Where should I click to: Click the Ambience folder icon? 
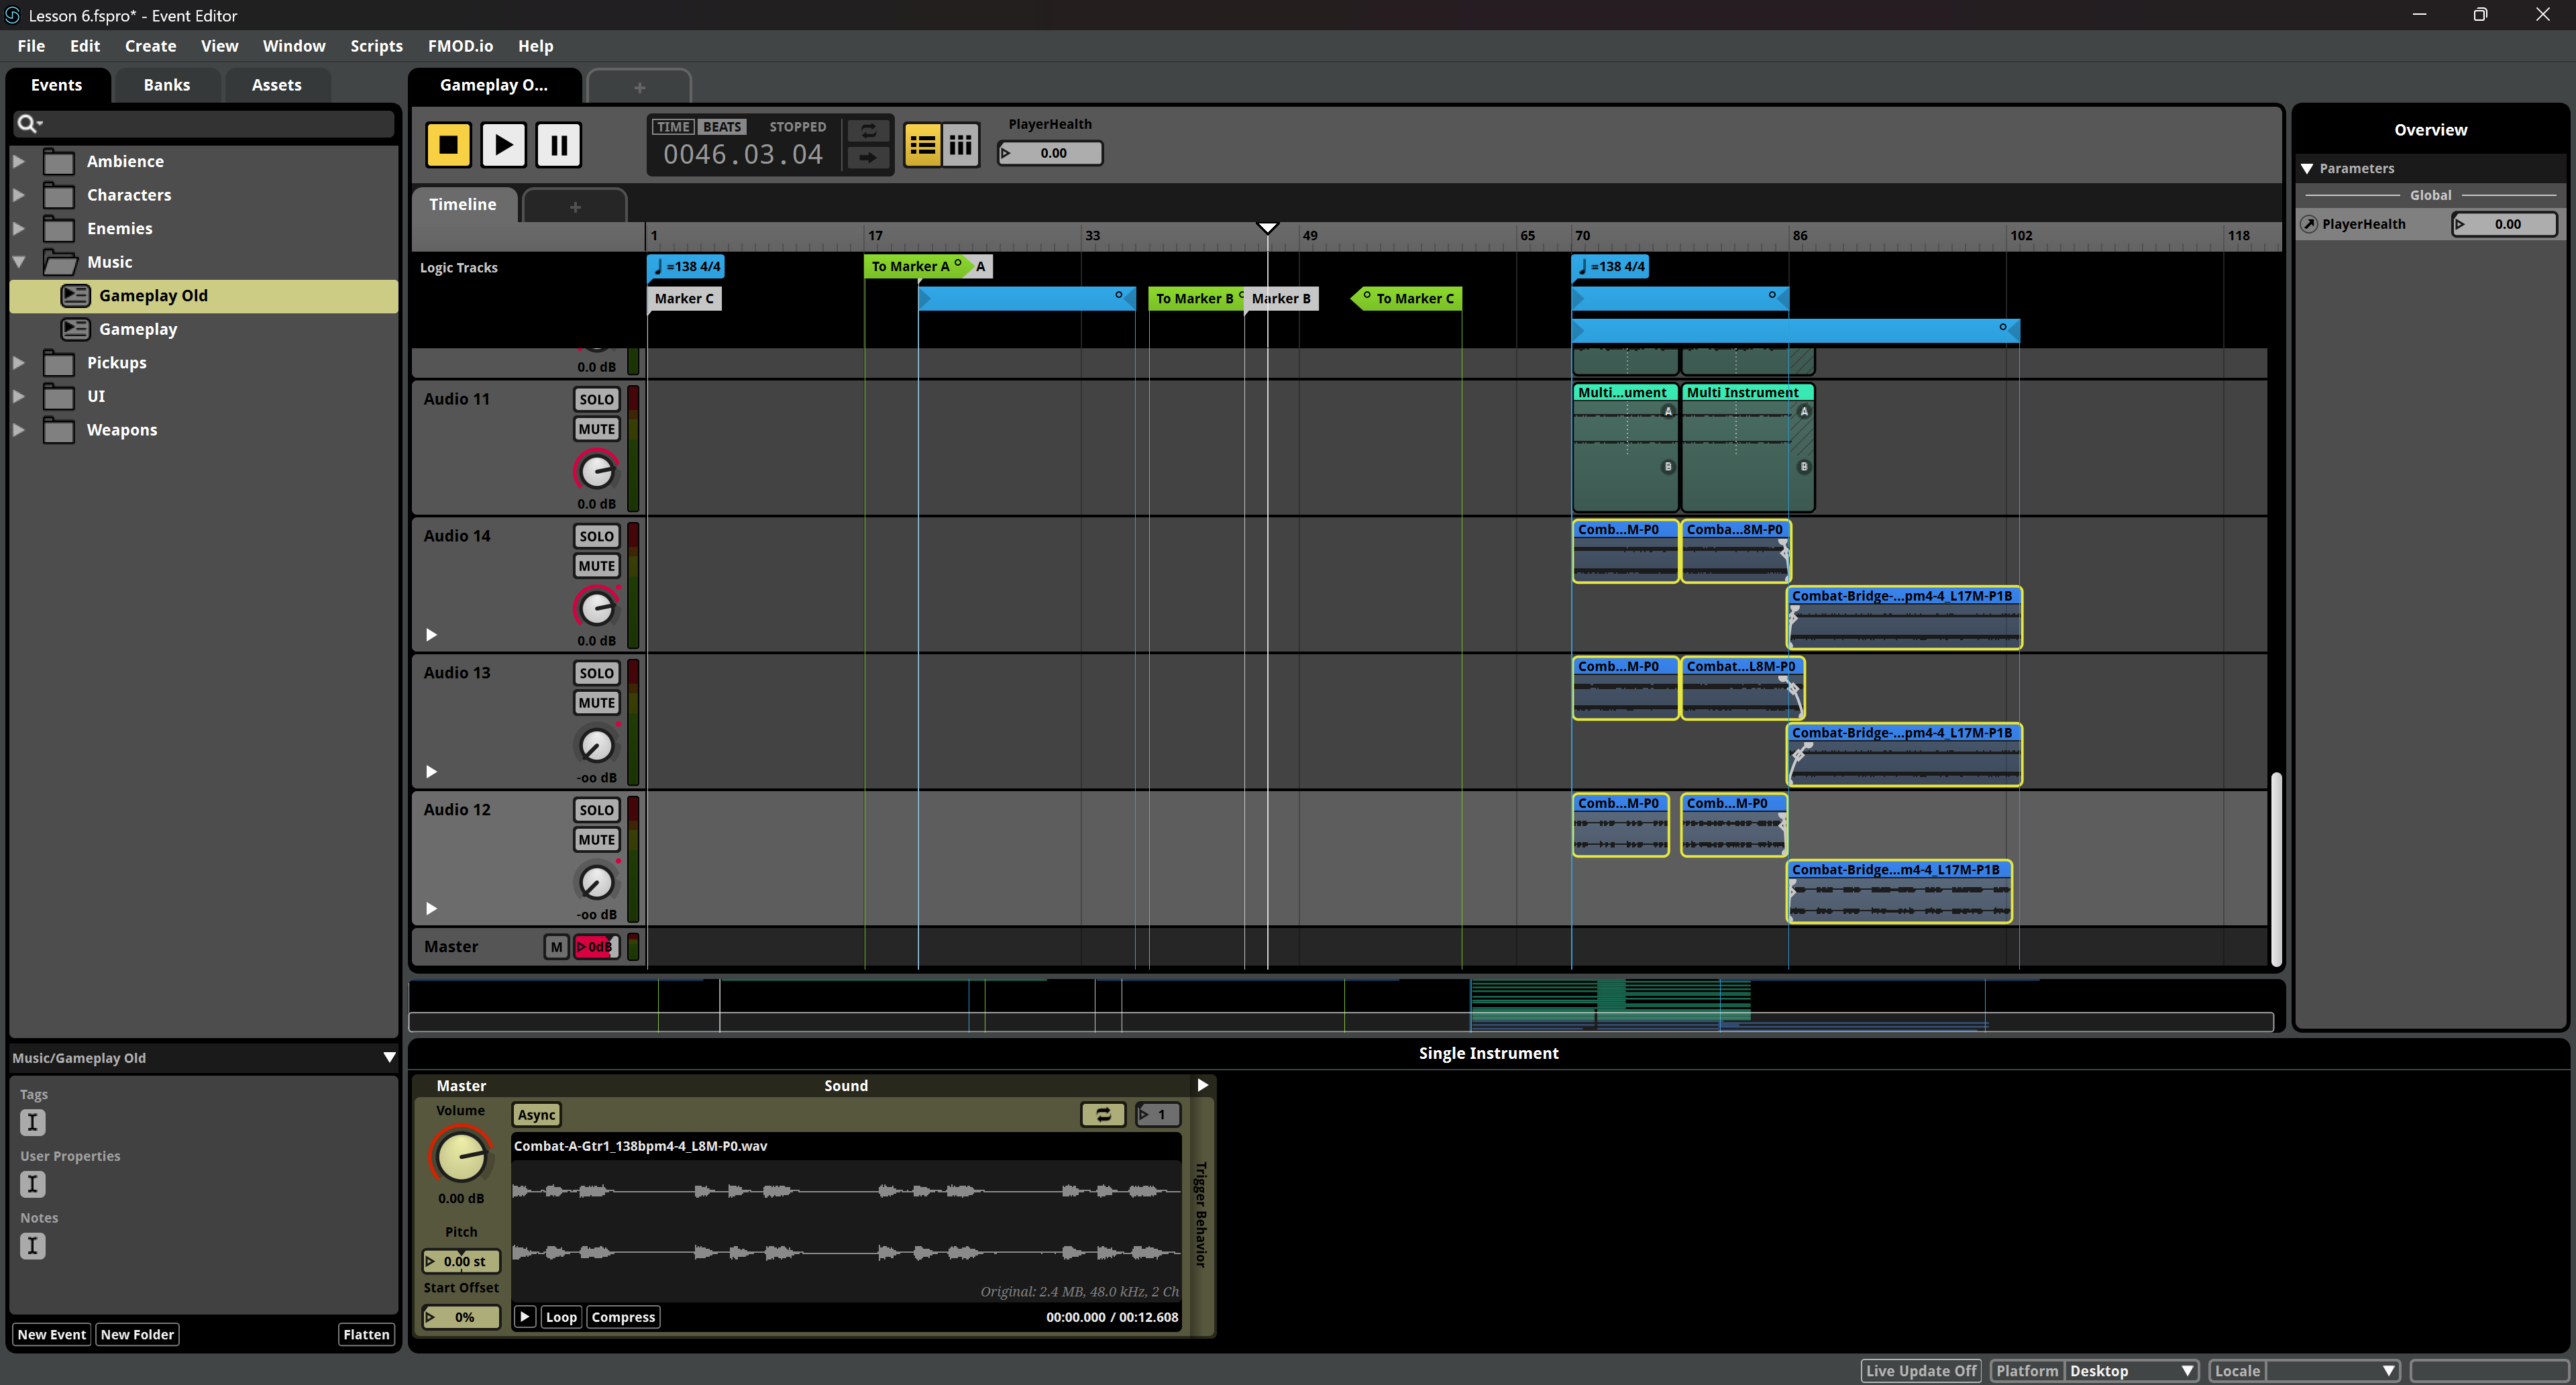[x=59, y=162]
